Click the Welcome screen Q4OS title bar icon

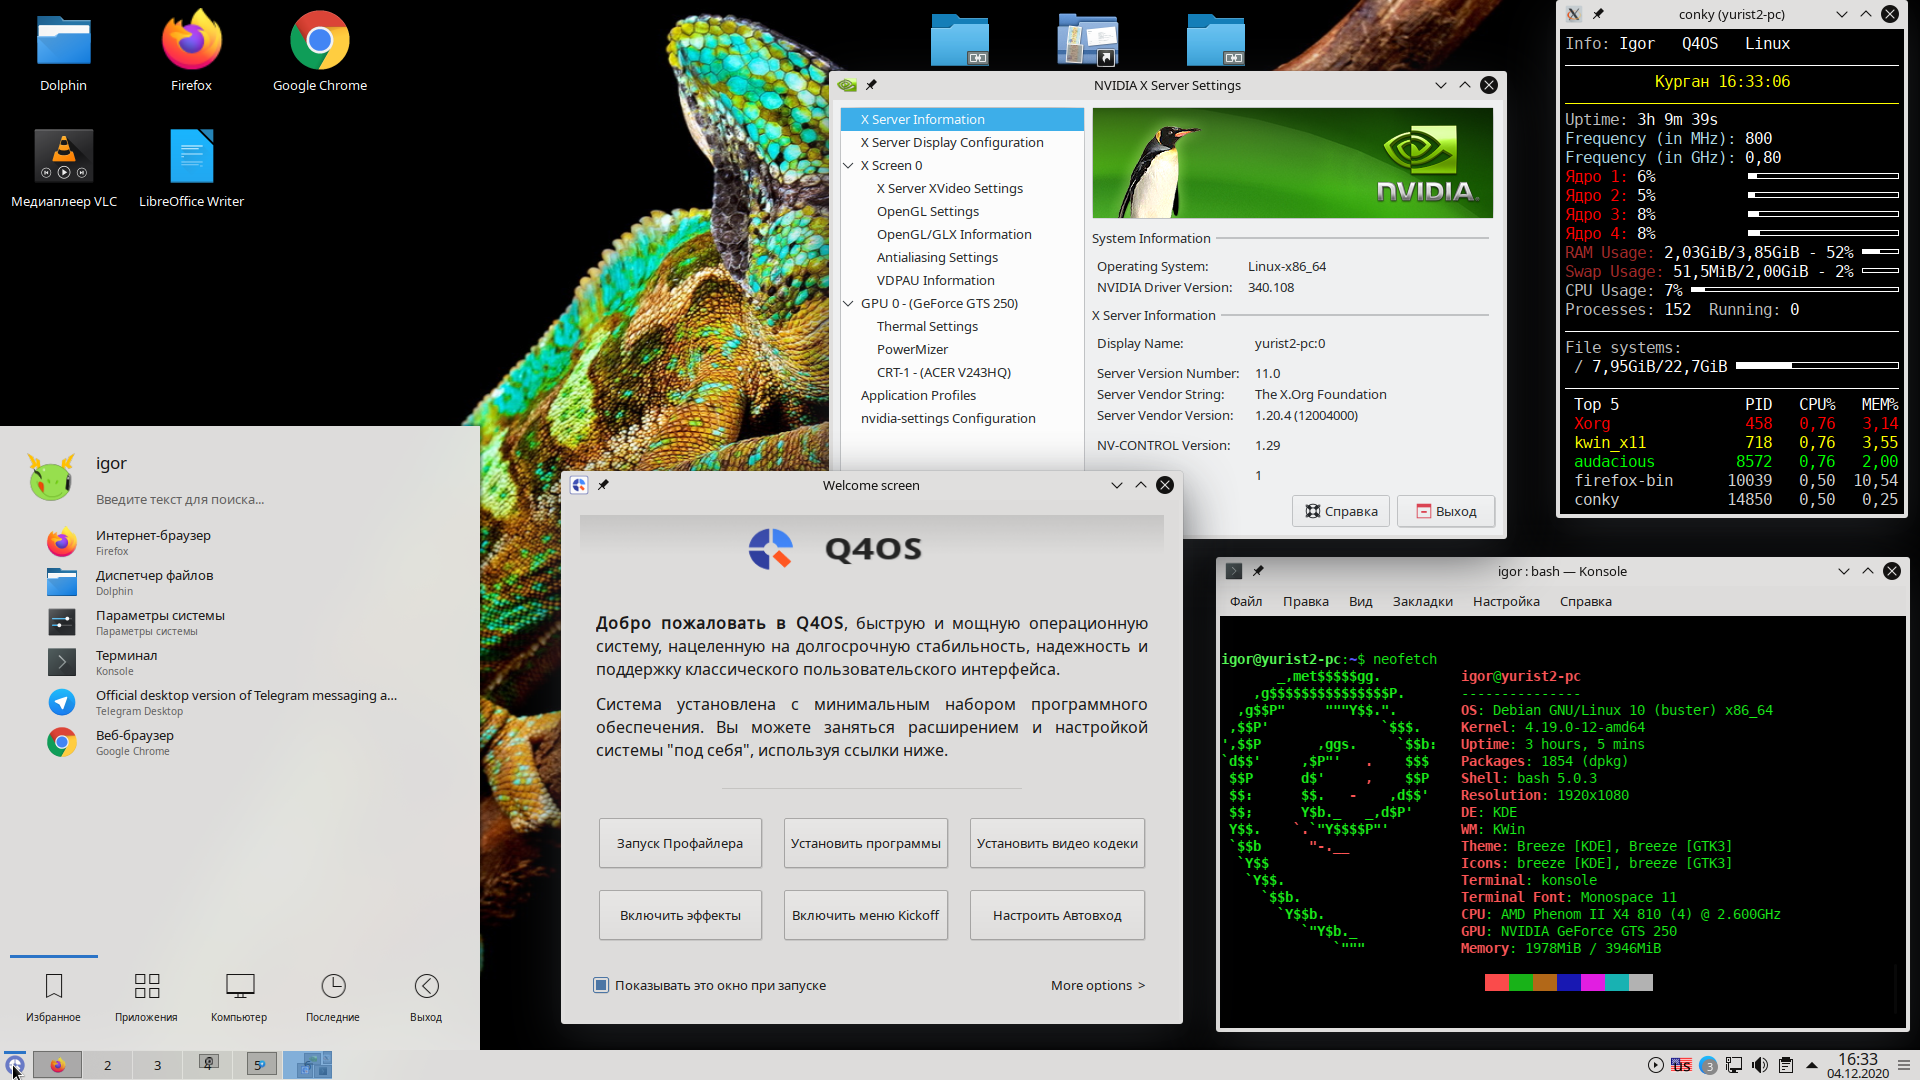point(579,485)
